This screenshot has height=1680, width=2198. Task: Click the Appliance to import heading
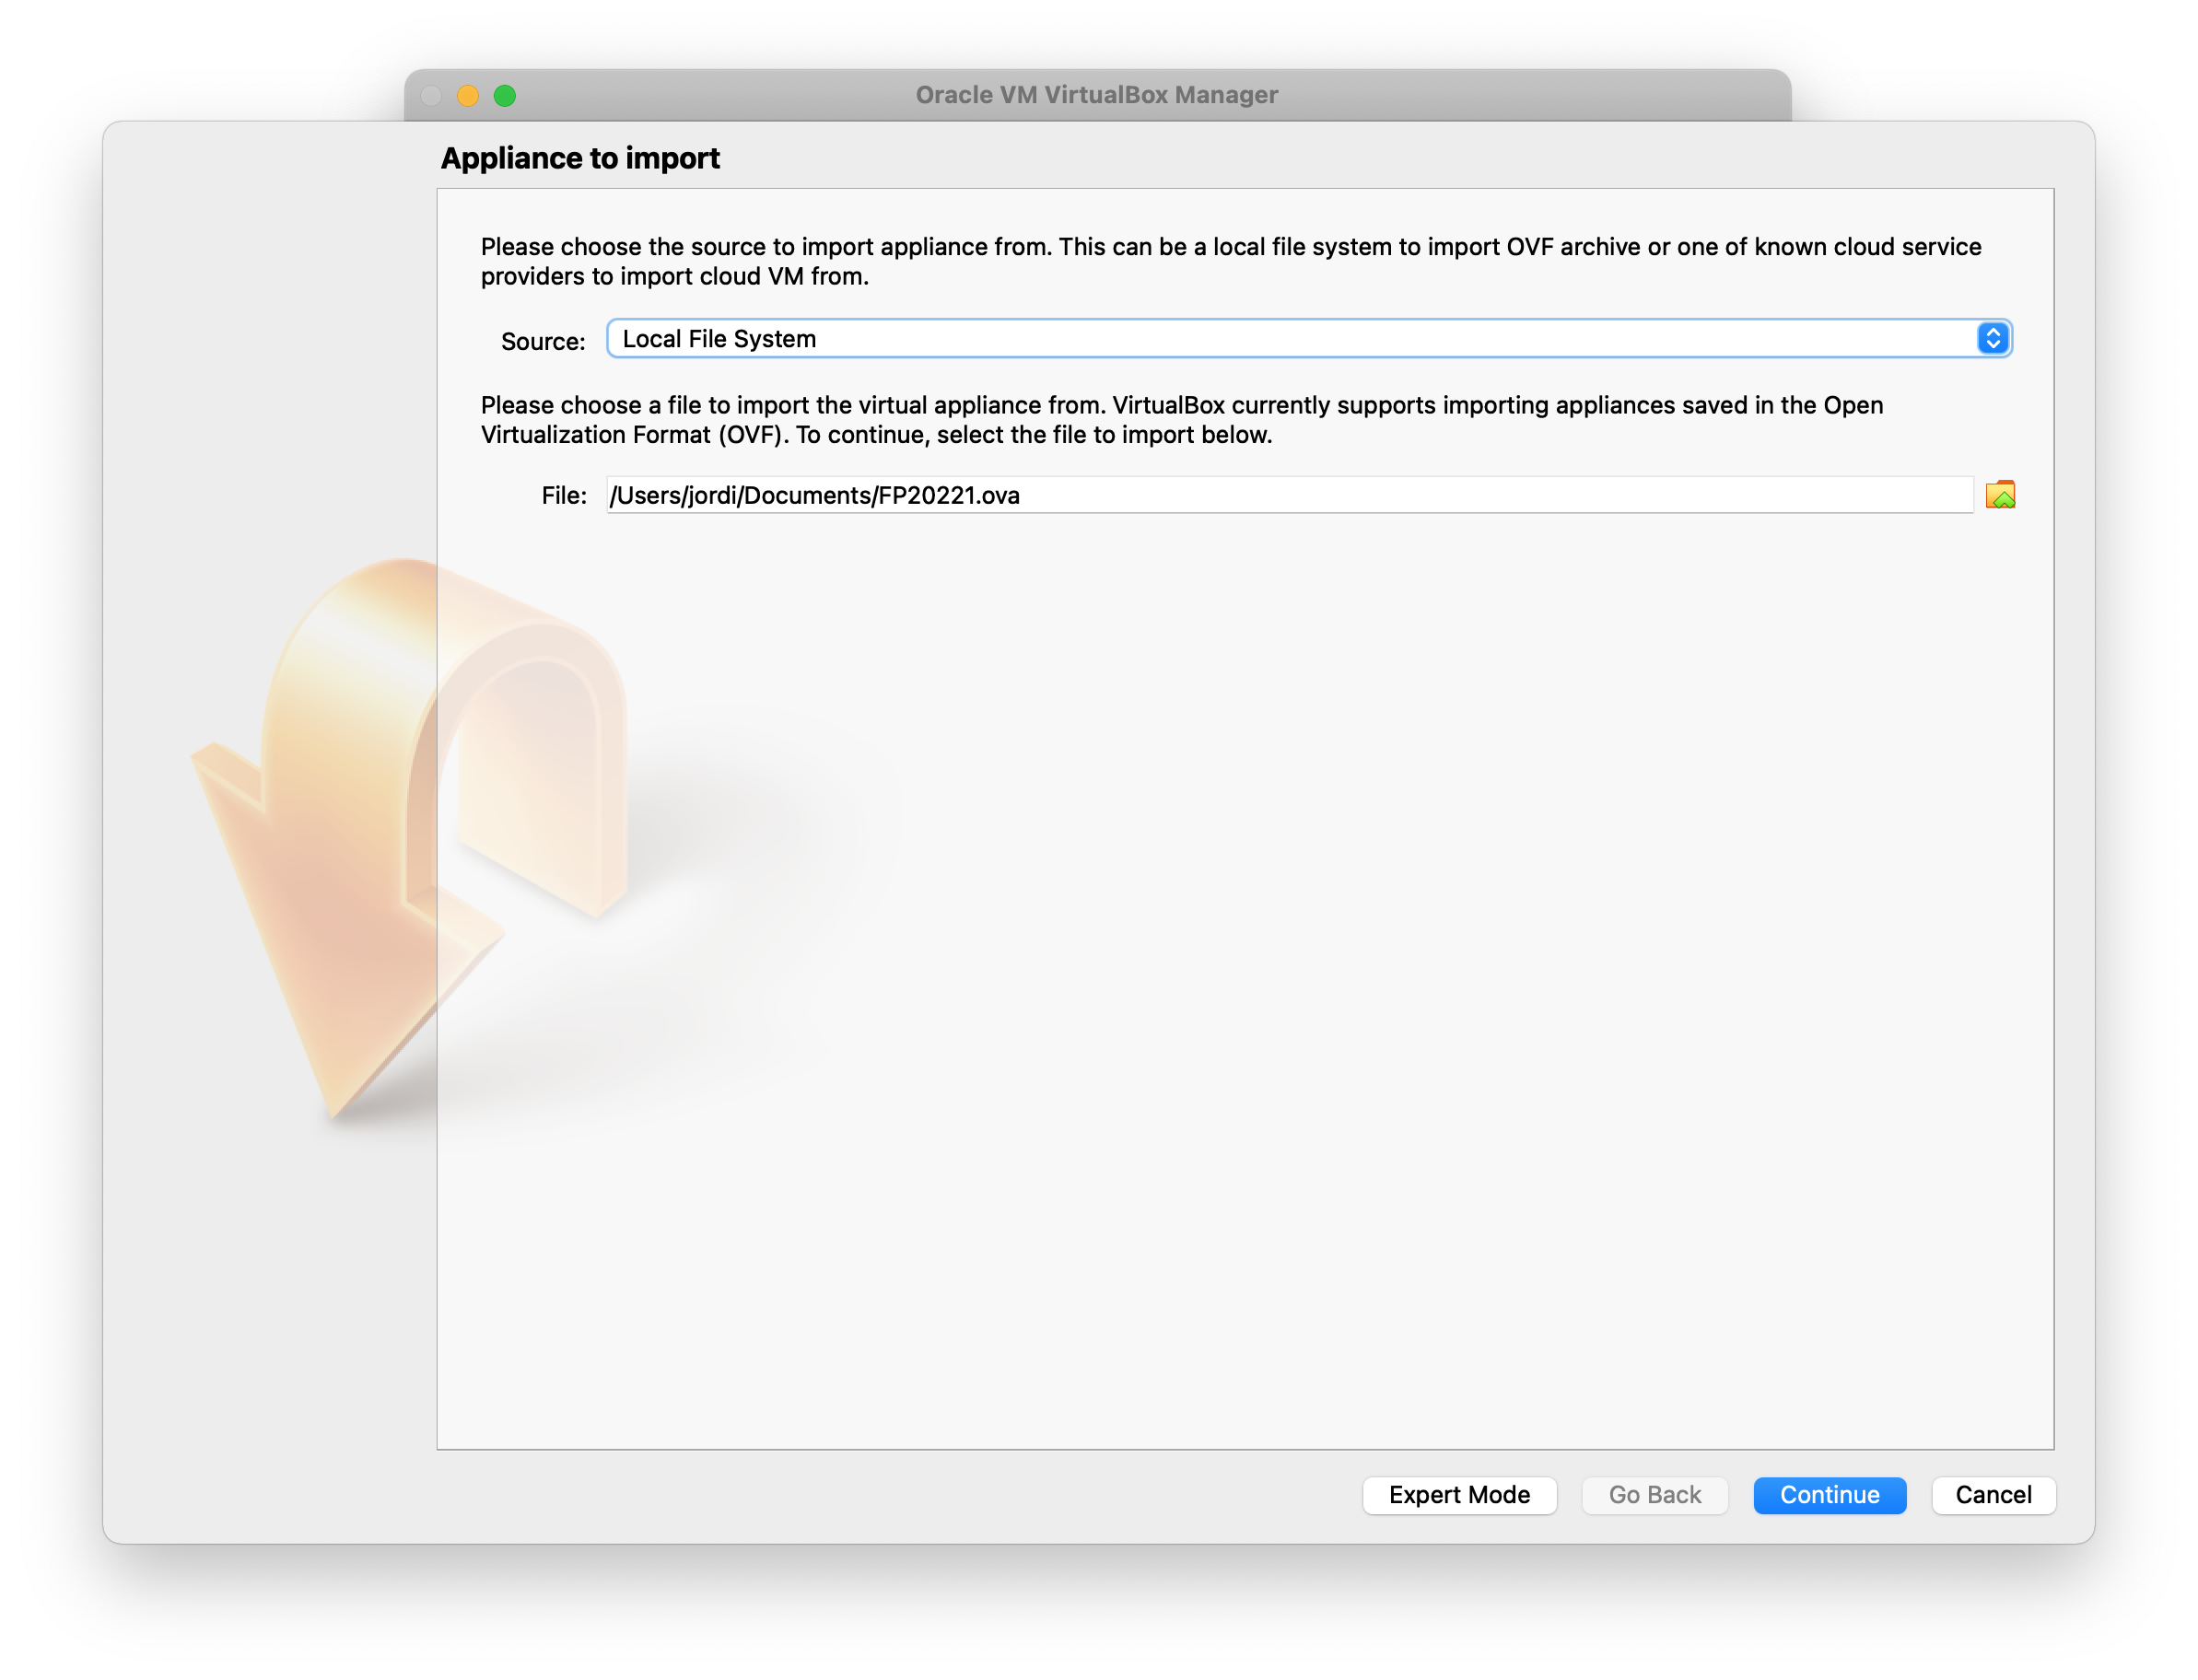pyautogui.click(x=580, y=158)
